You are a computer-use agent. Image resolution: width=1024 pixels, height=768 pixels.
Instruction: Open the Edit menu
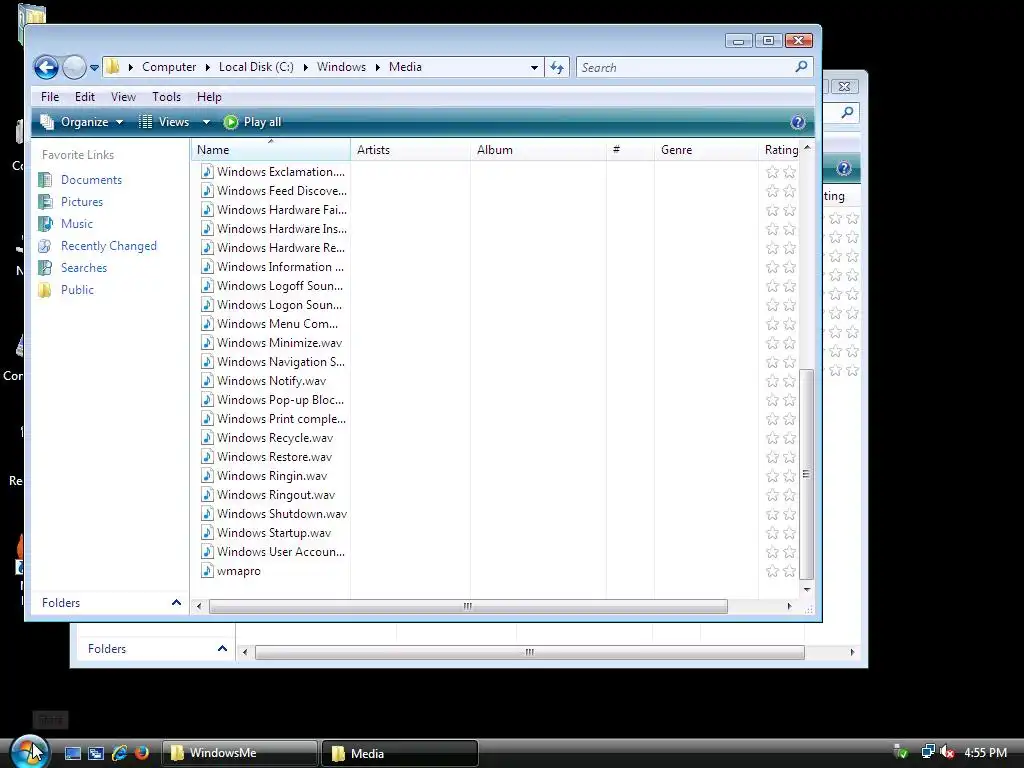[x=85, y=97]
